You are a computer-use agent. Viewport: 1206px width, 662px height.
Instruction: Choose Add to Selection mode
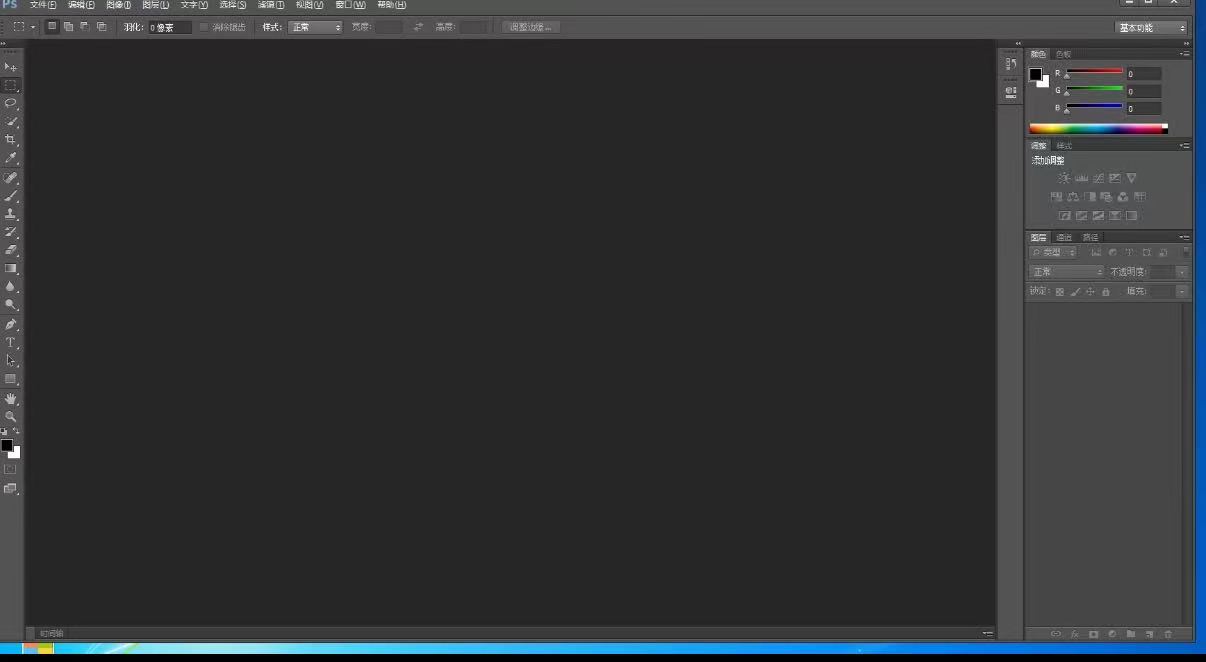[68, 27]
